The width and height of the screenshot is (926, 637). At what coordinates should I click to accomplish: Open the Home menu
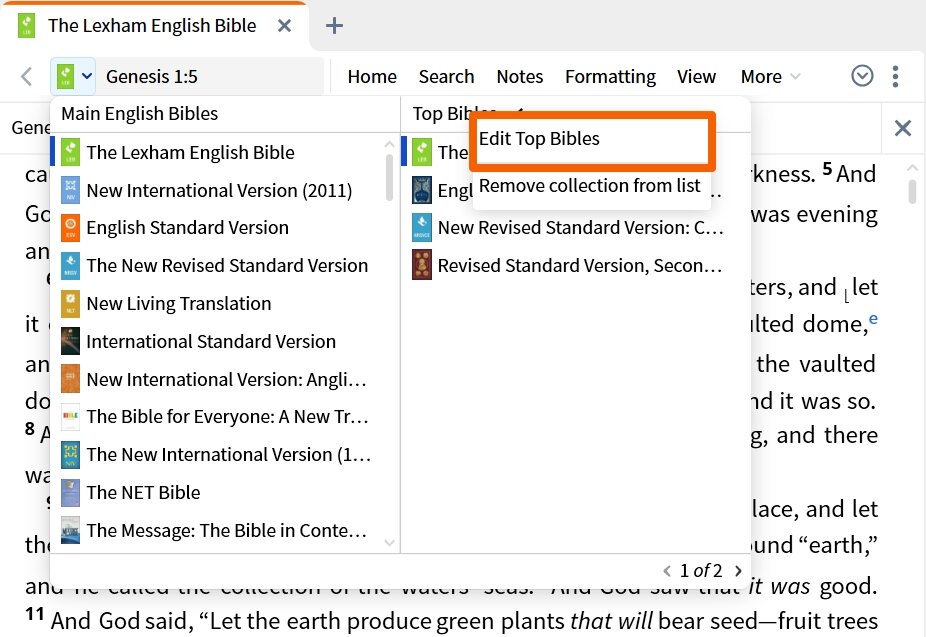coord(372,77)
